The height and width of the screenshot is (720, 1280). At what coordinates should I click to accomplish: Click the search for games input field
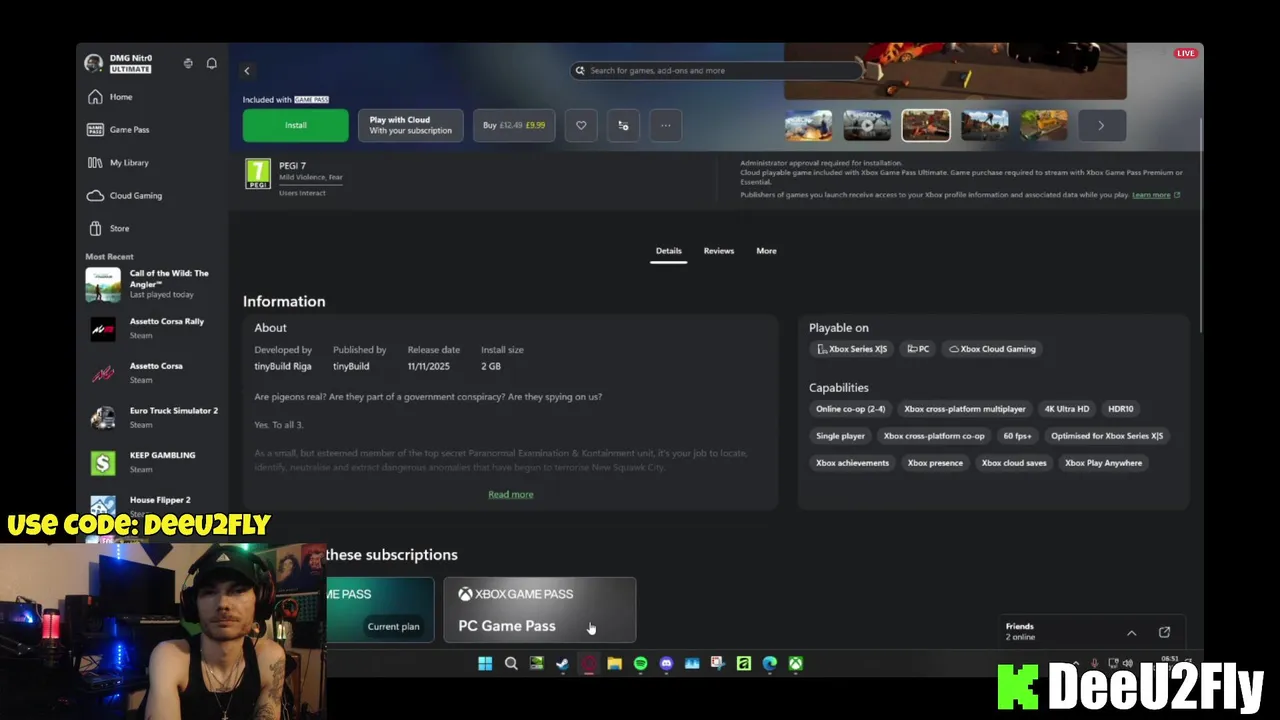pos(715,70)
